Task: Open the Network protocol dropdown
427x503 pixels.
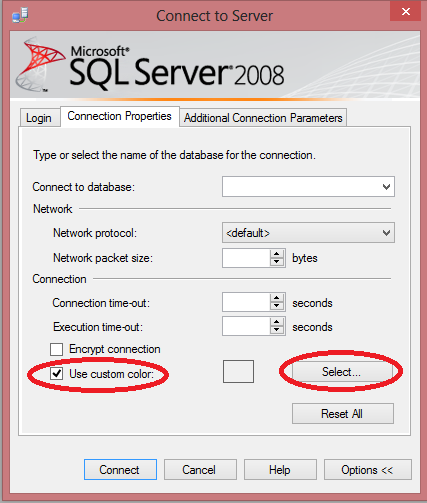Action: 308,233
